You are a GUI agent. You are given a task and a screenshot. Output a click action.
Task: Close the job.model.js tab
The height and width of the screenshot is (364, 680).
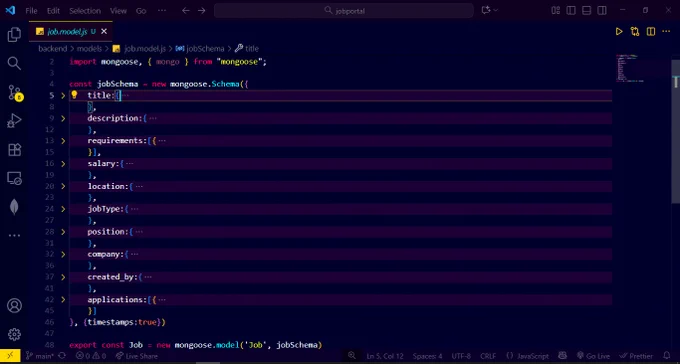coord(104,31)
